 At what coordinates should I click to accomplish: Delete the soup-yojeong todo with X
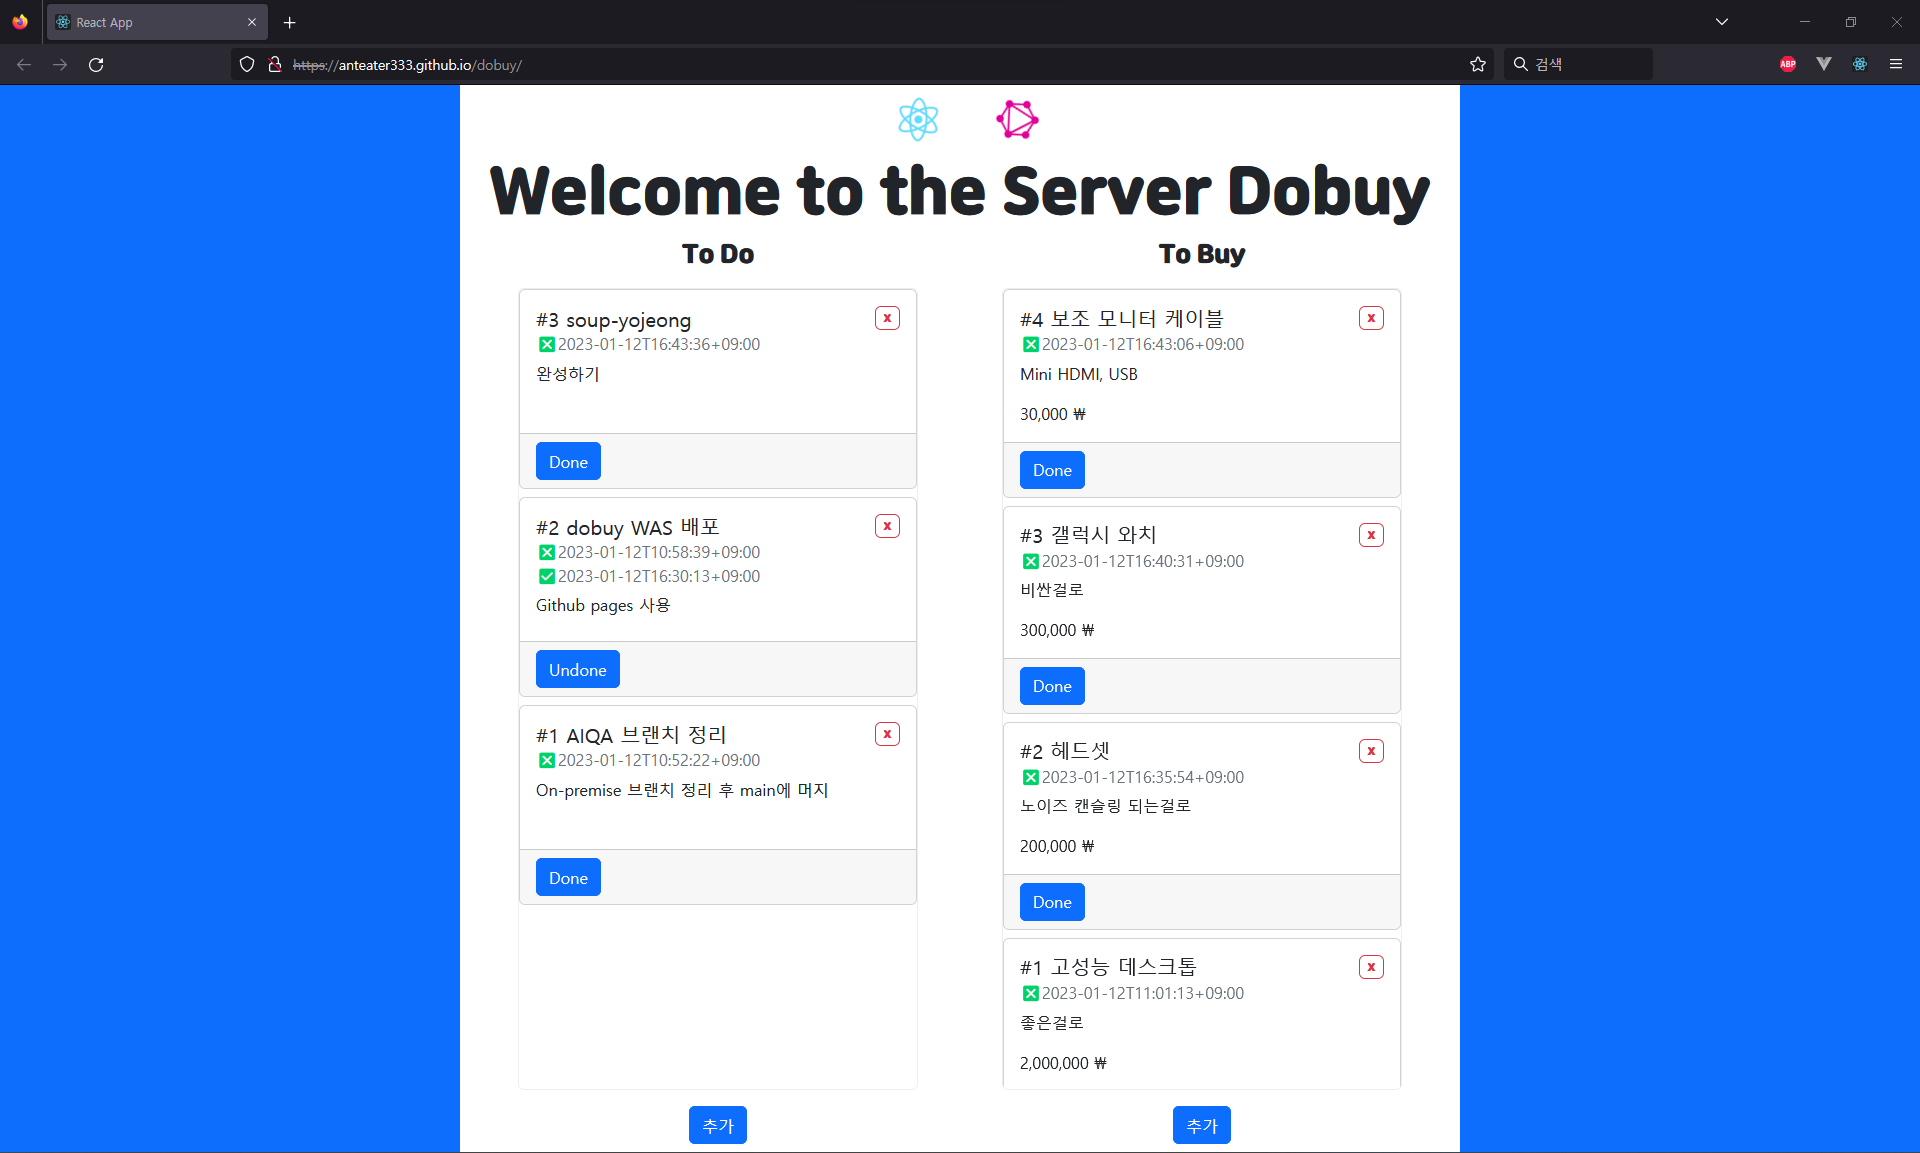[887, 318]
